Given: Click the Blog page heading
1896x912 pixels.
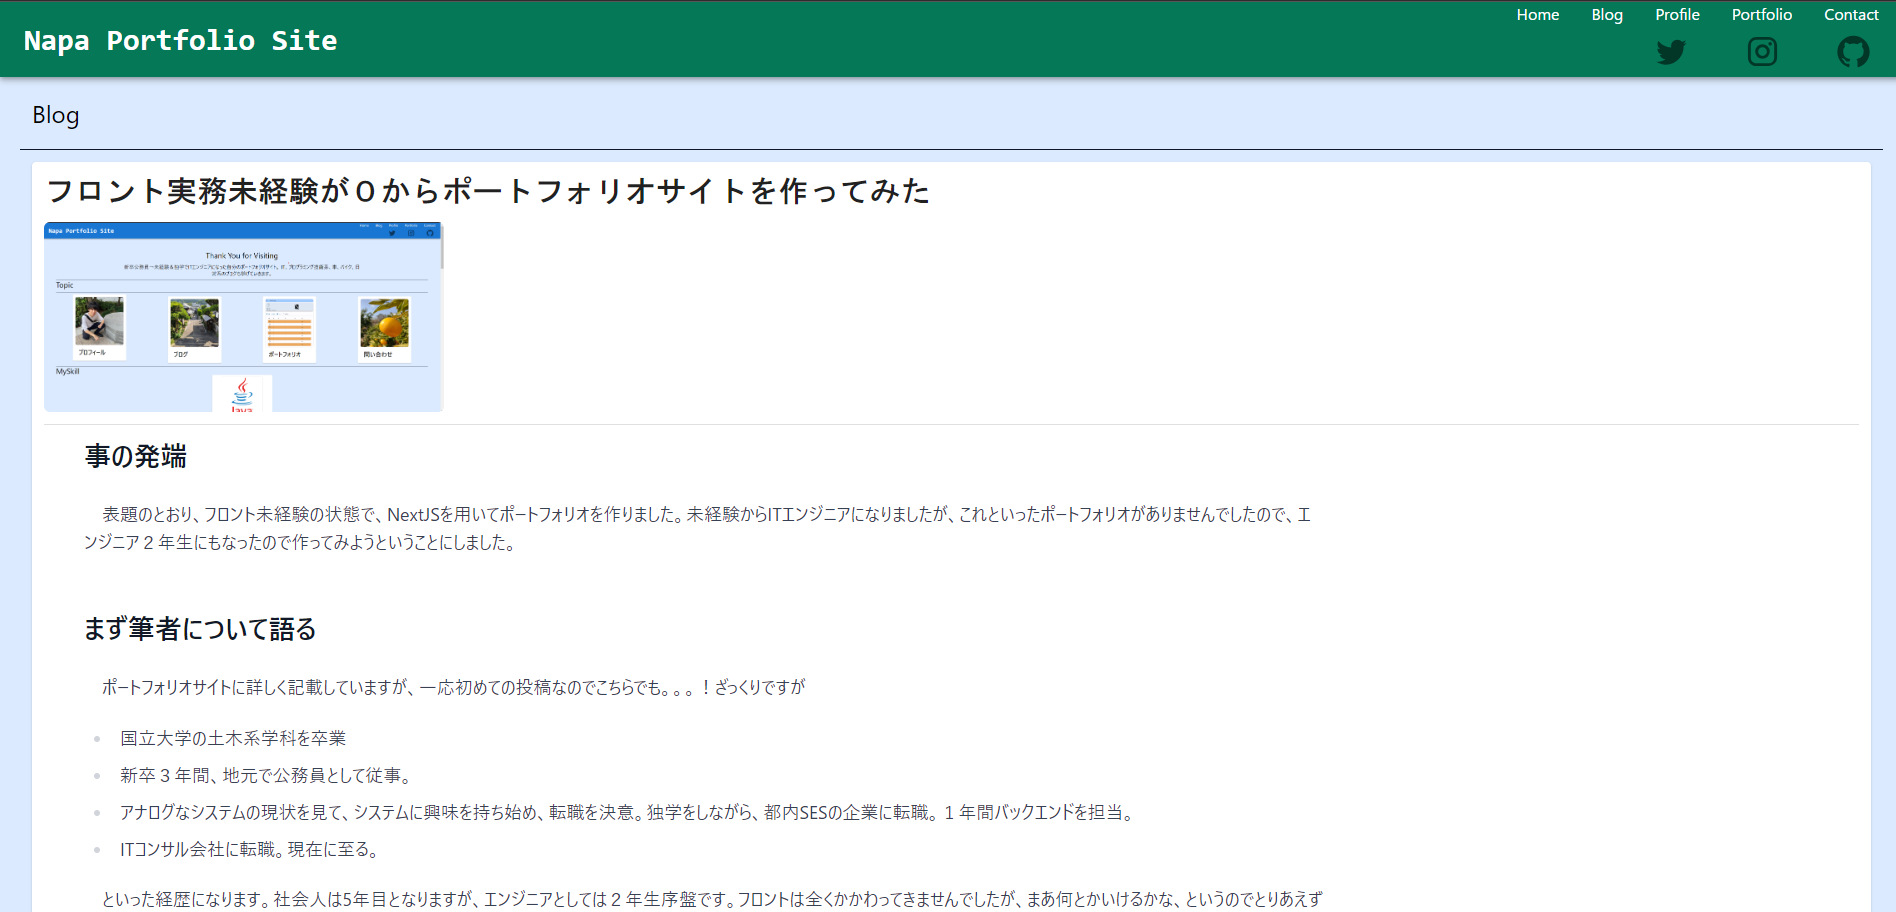Looking at the screenshot, I should click(x=56, y=115).
